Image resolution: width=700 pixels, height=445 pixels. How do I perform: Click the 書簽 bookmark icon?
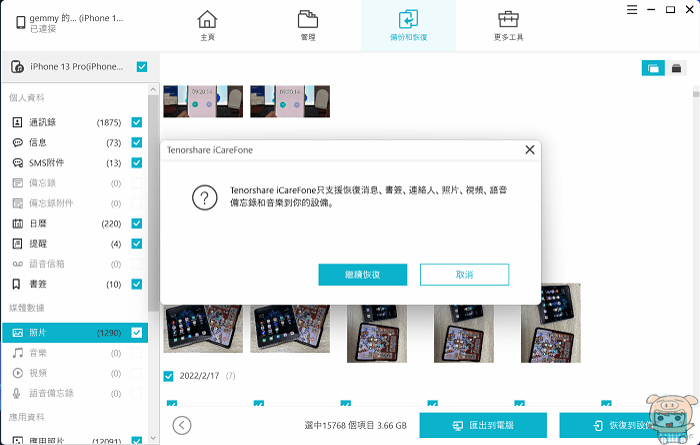click(16, 284)
